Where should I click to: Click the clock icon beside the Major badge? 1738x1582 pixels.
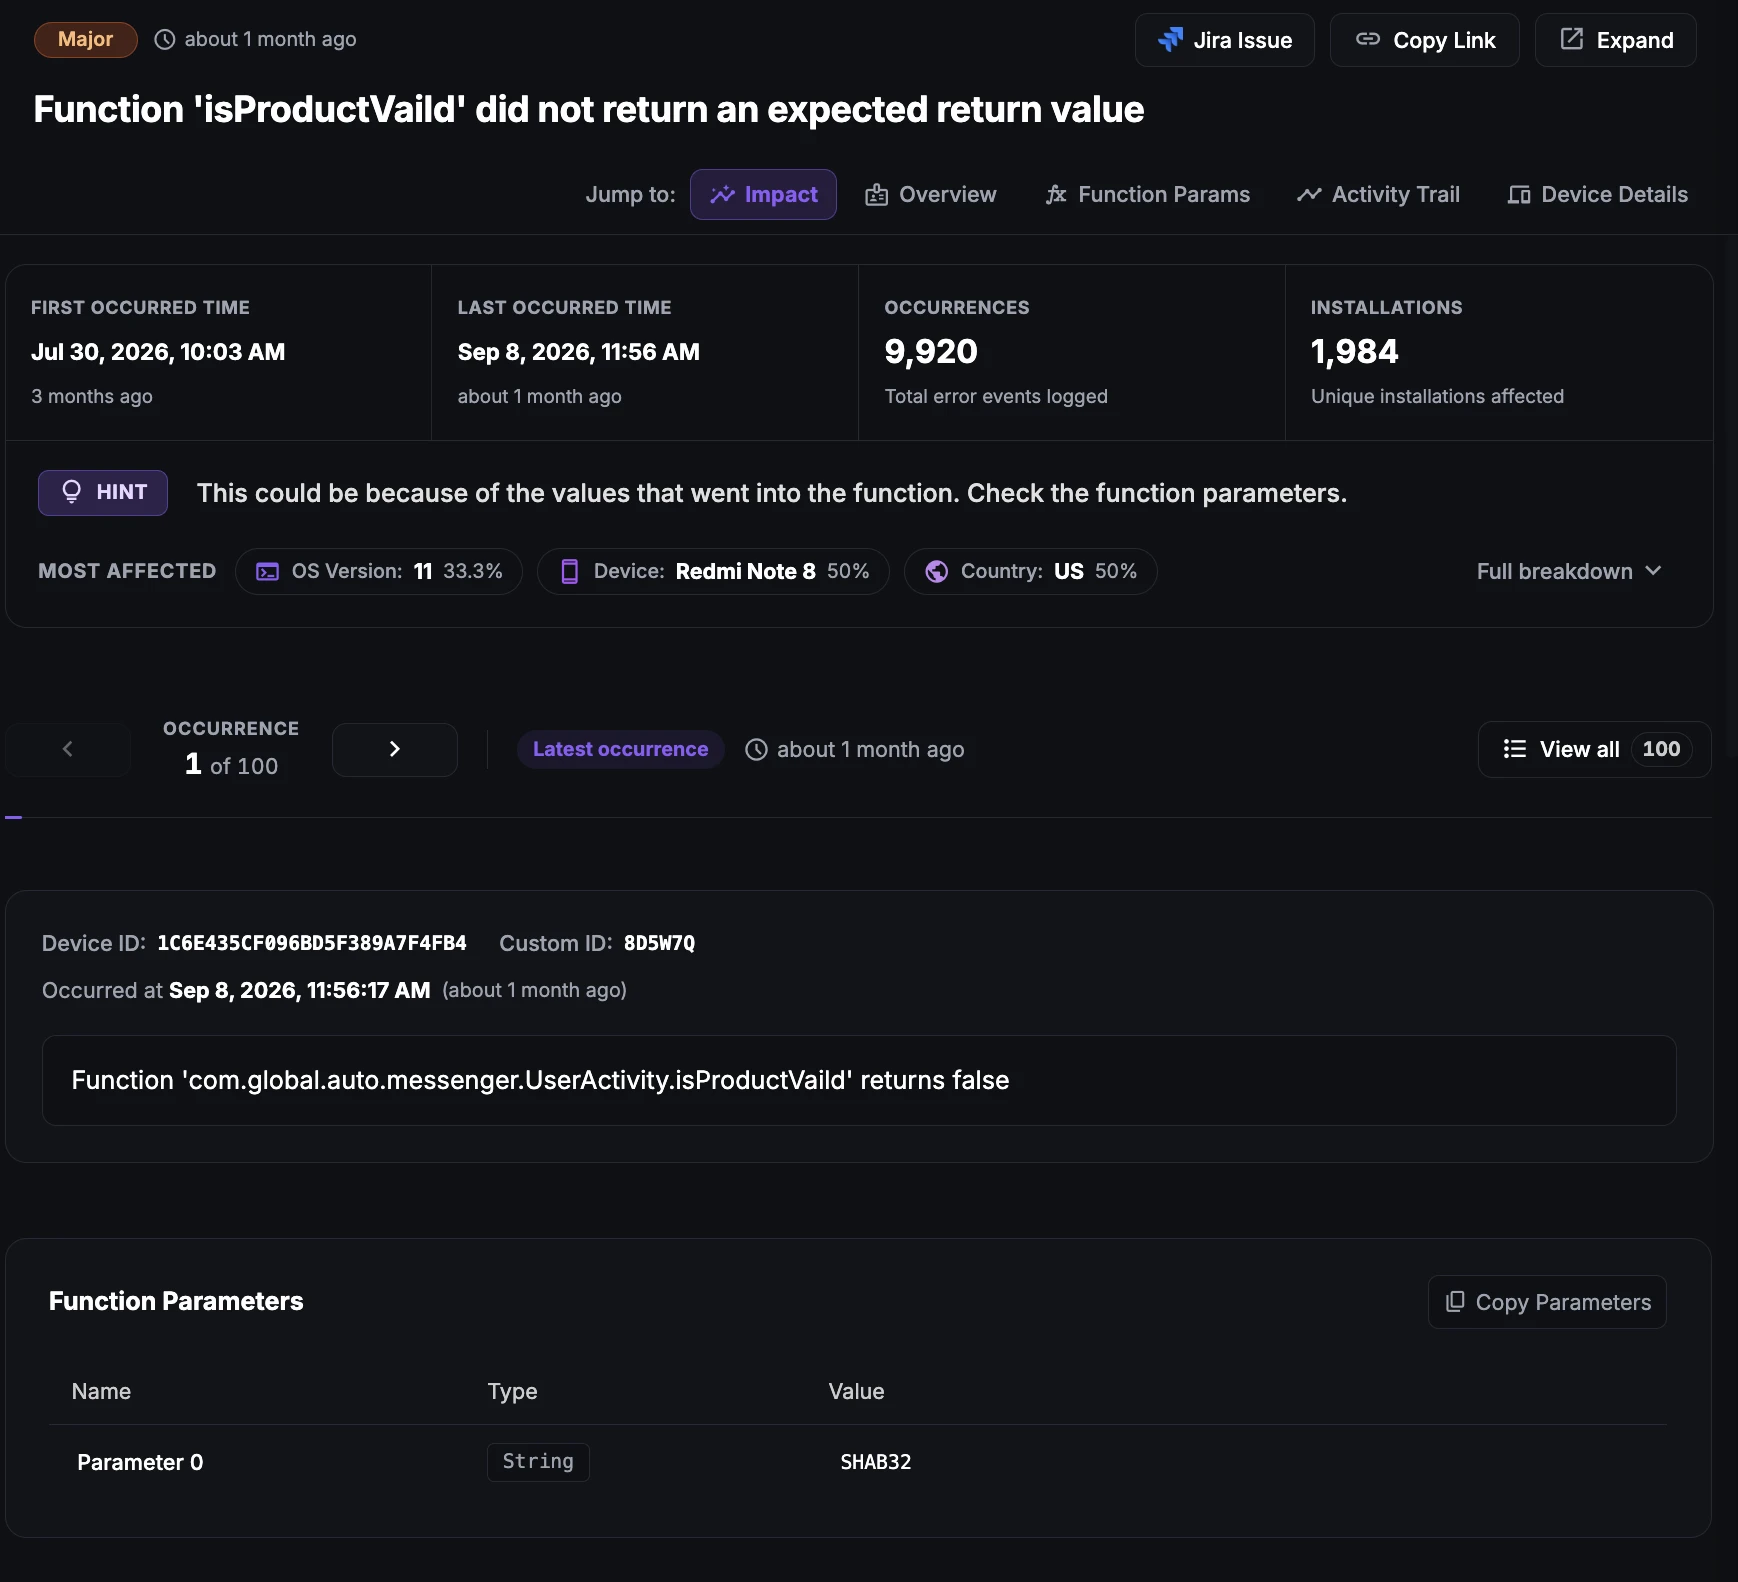[x=165, y=39]
